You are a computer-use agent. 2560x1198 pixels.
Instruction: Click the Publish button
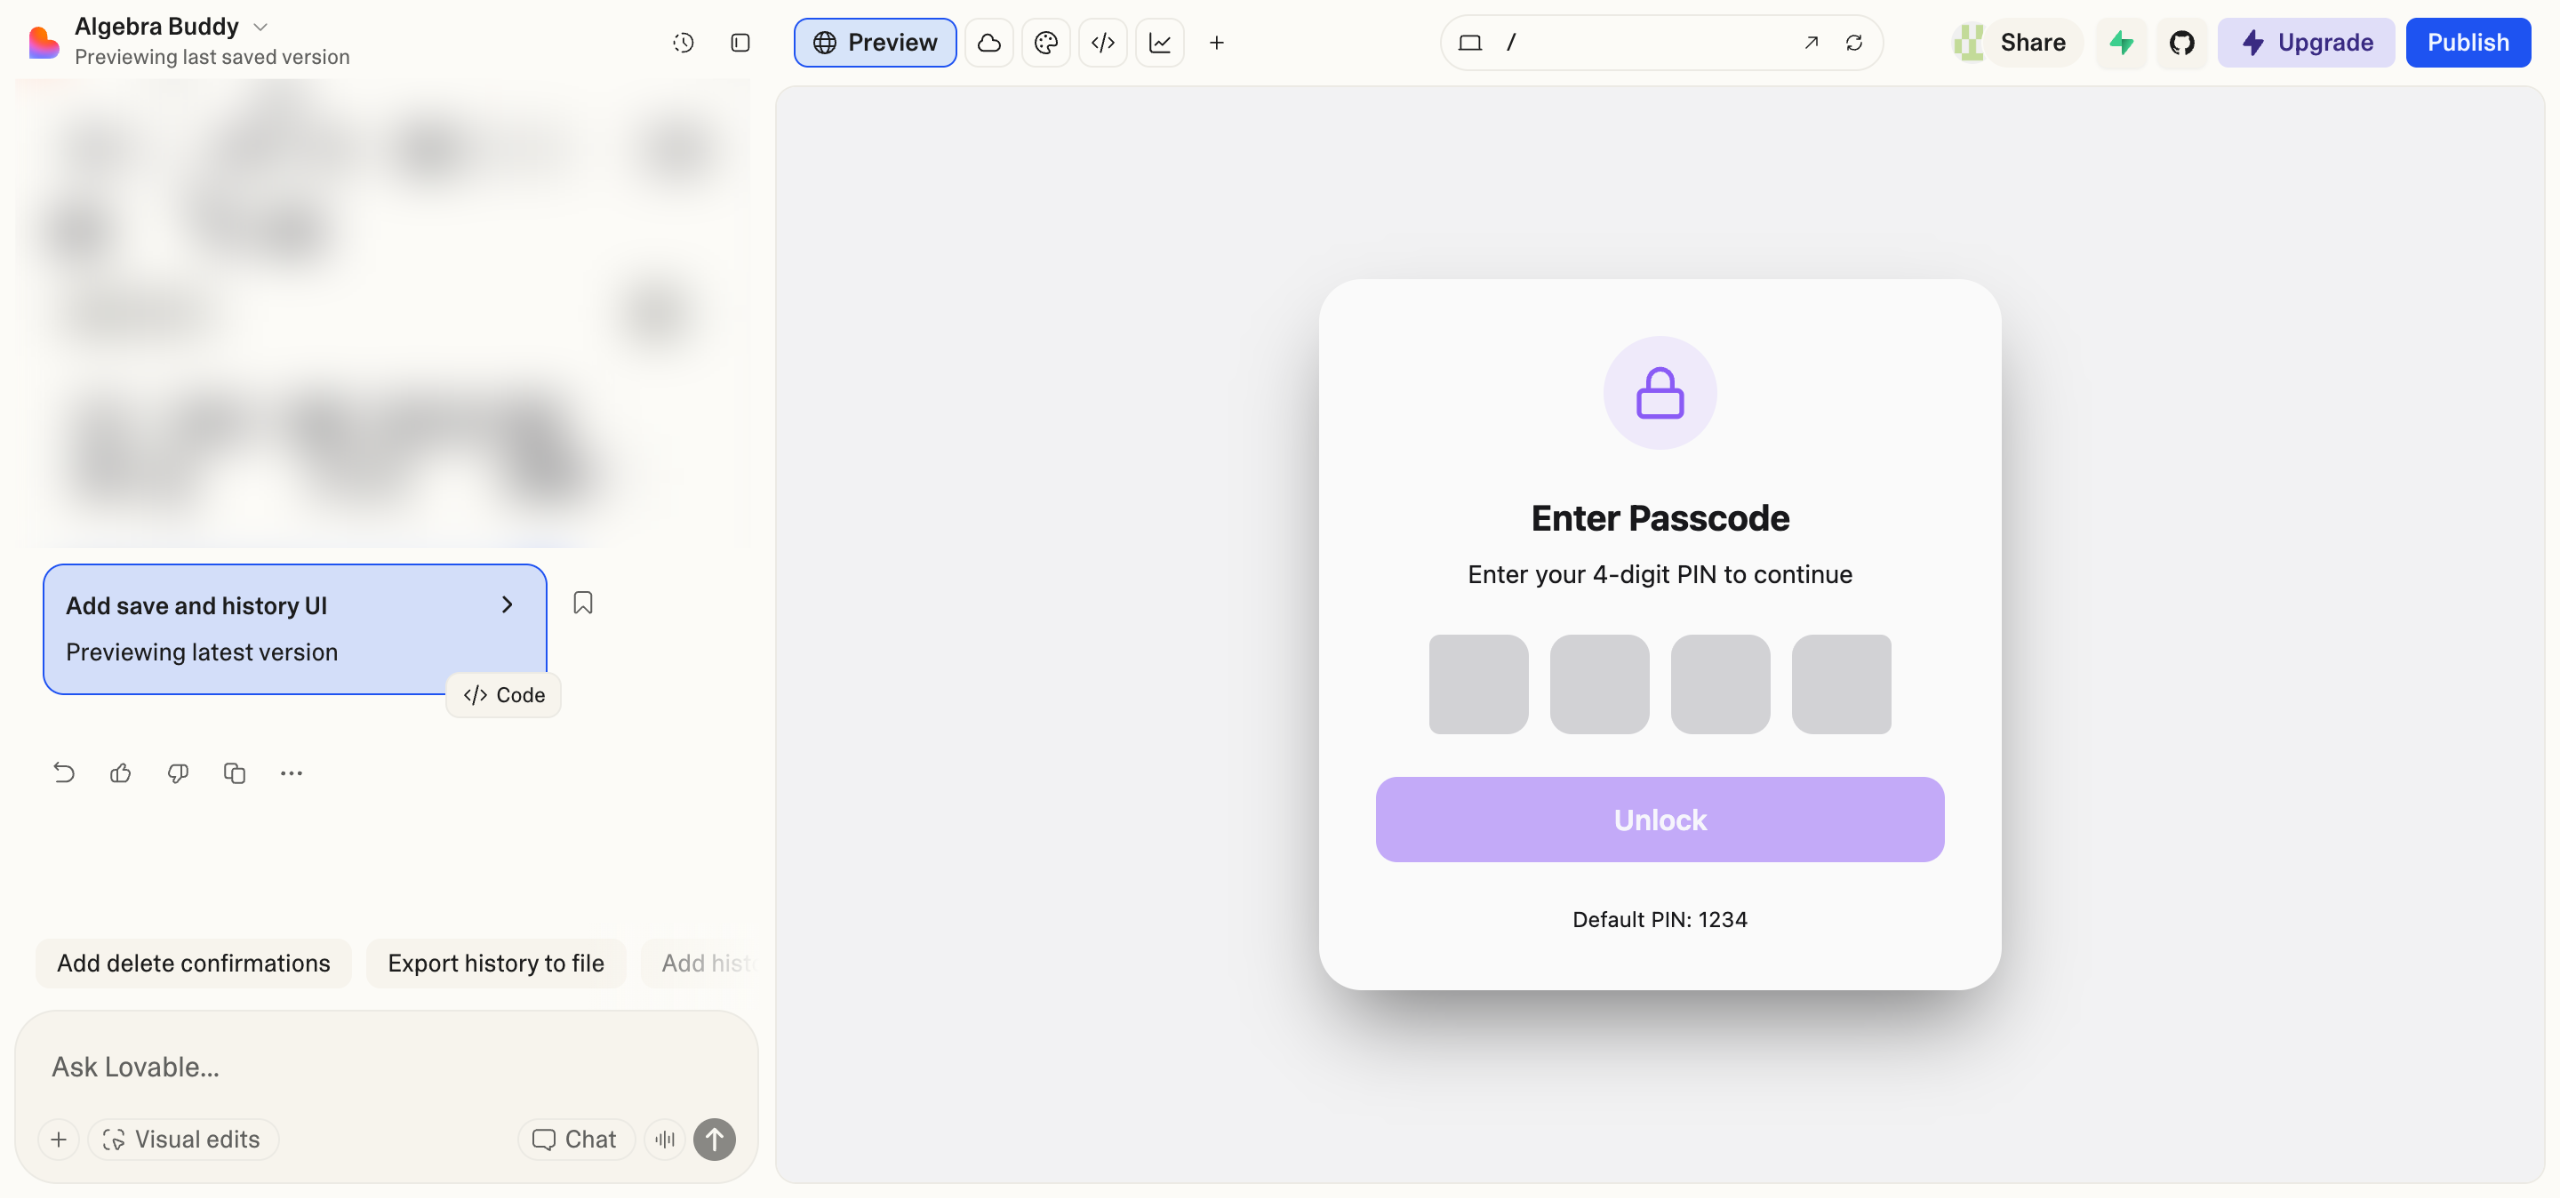tap(2468, 43)
